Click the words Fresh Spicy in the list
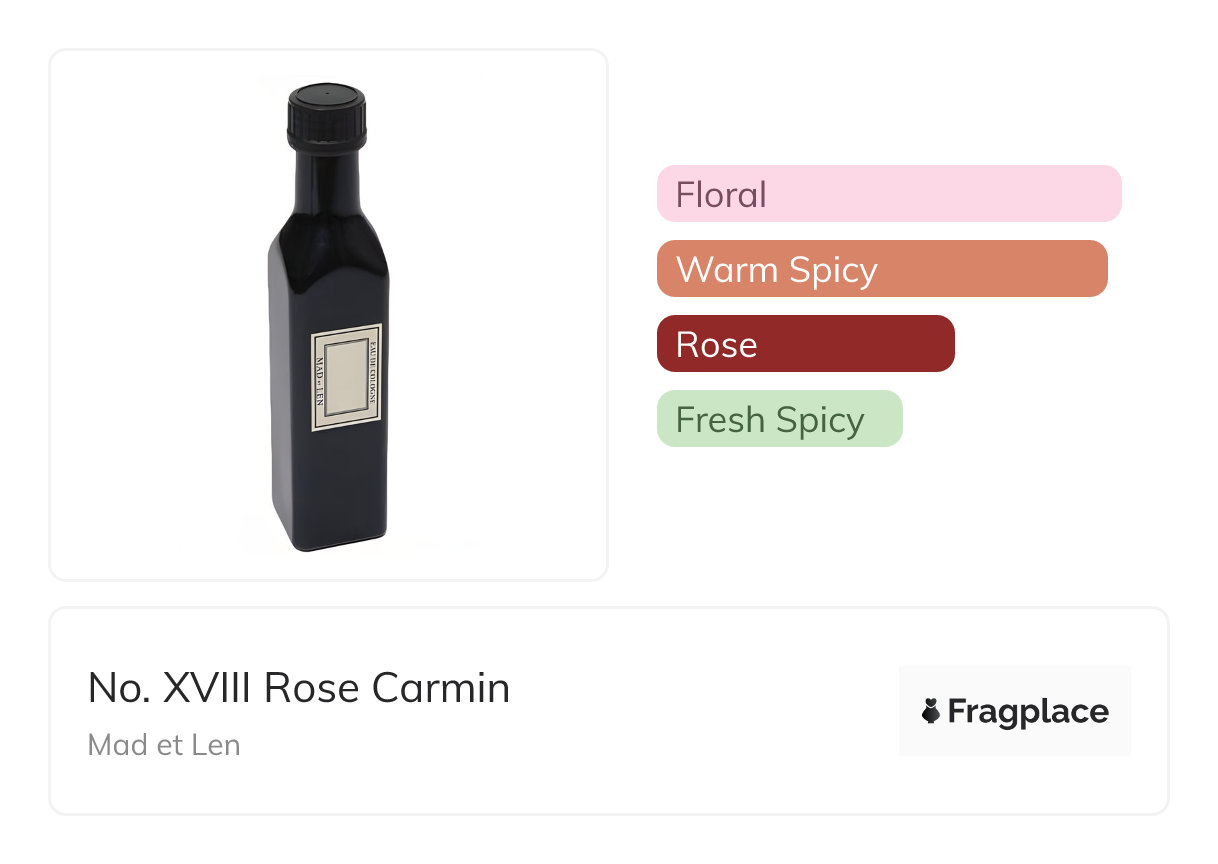The image size is (1218, 864). [769, 419]
